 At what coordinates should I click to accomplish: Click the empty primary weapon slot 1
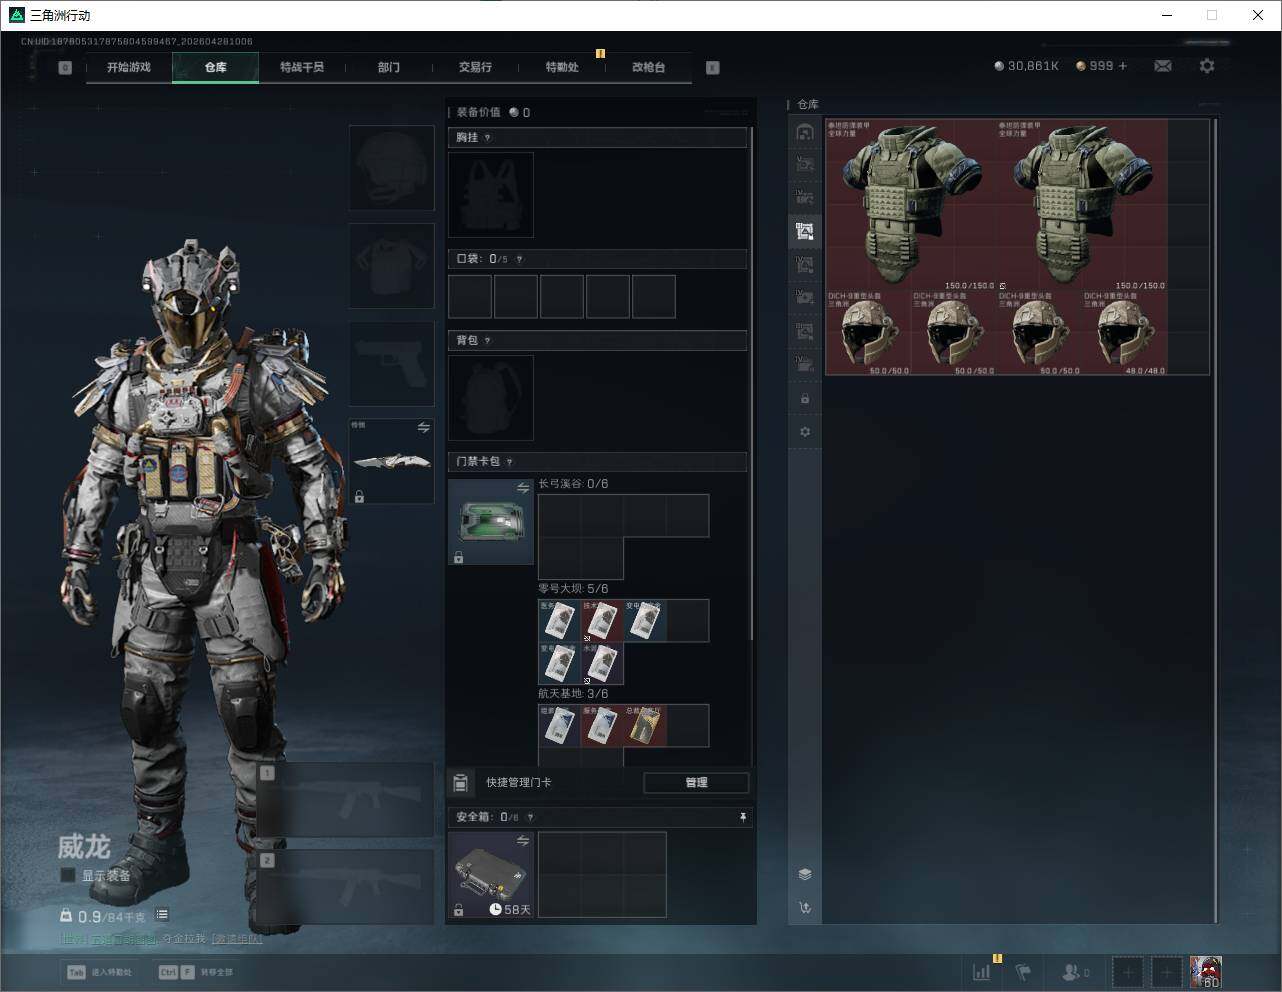click(346, 800)
